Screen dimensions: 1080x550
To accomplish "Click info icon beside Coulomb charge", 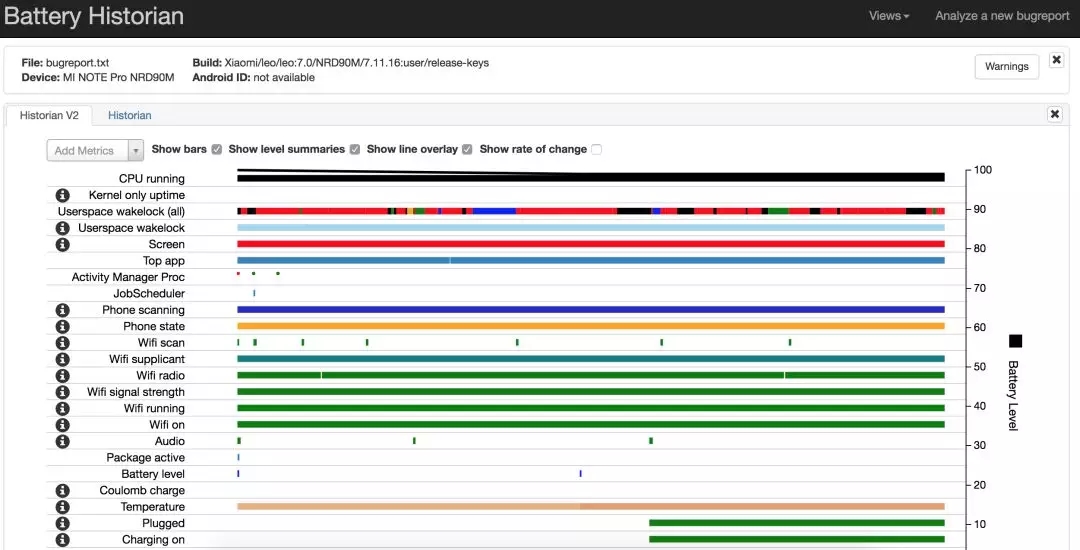I will point(62,491).
